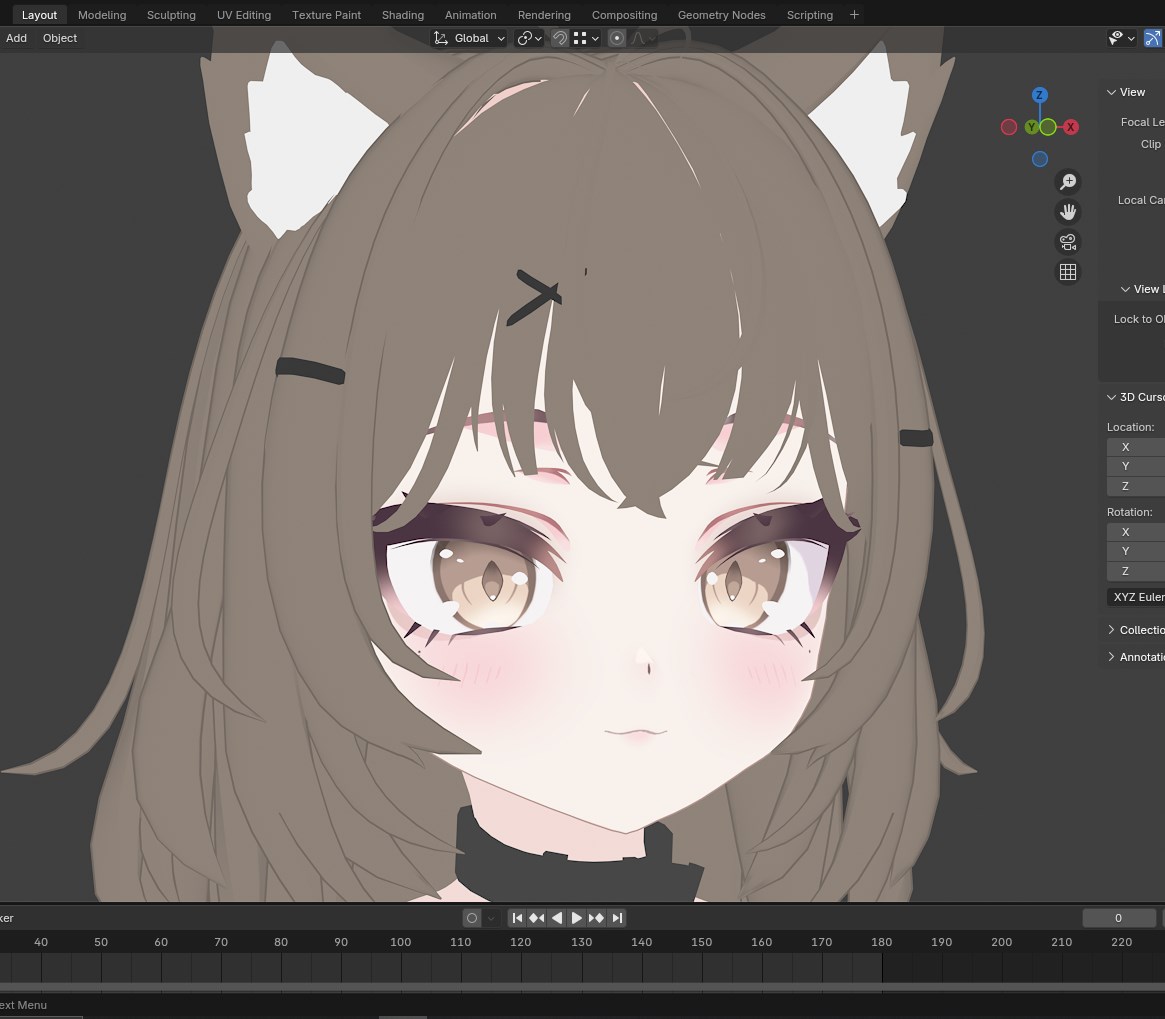Open the Object menu
This screenshot has height=1019, width=1165.
coord(59,38)
